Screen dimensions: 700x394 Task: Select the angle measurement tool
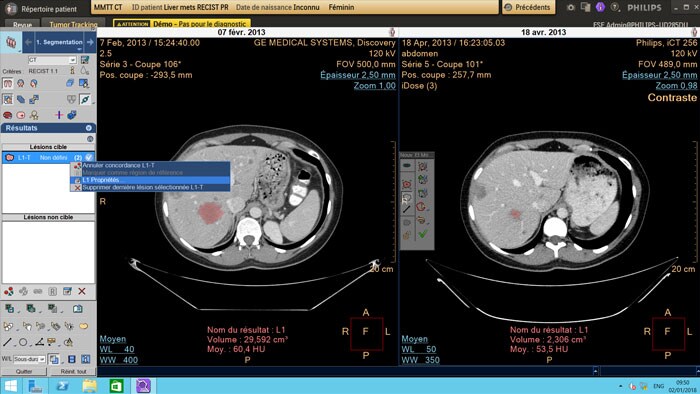point(39,343)
